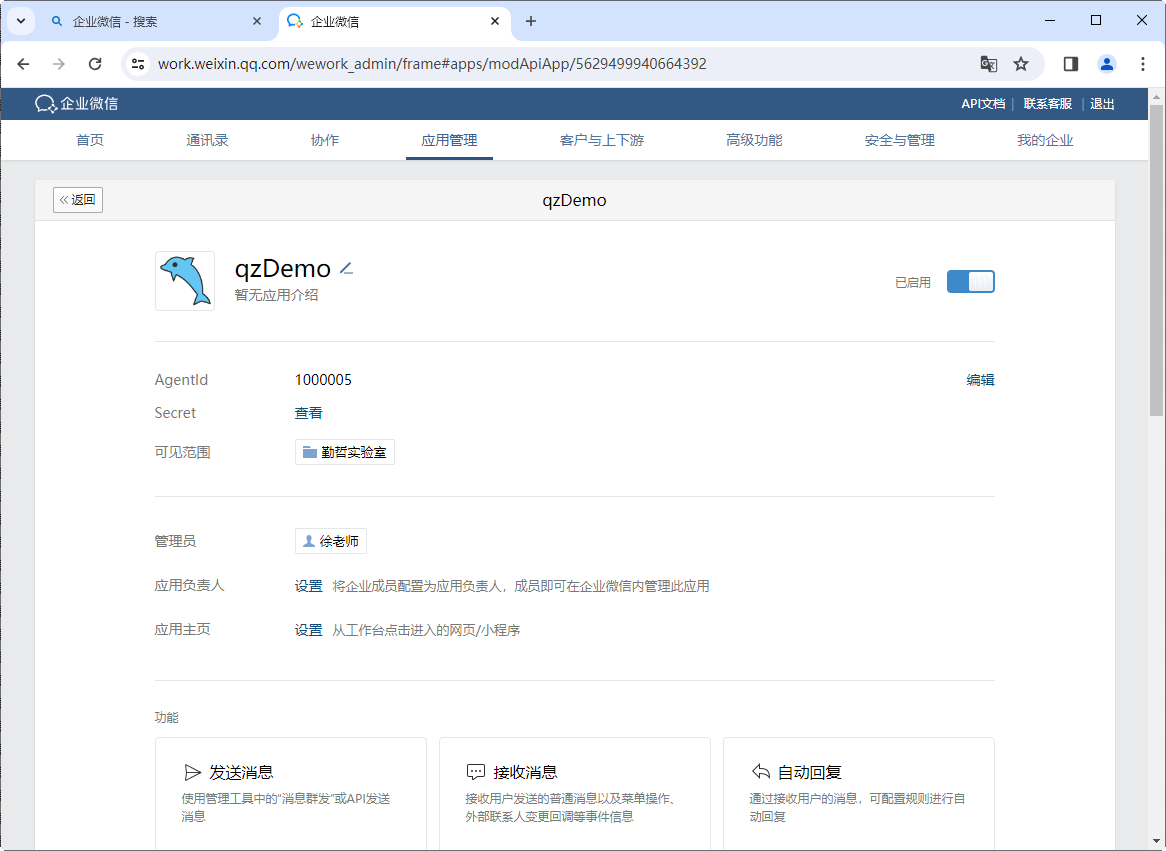Open the browser side panel icon
The height and width of the screenshot is (851, 1166).
(x=1071, y=64)
